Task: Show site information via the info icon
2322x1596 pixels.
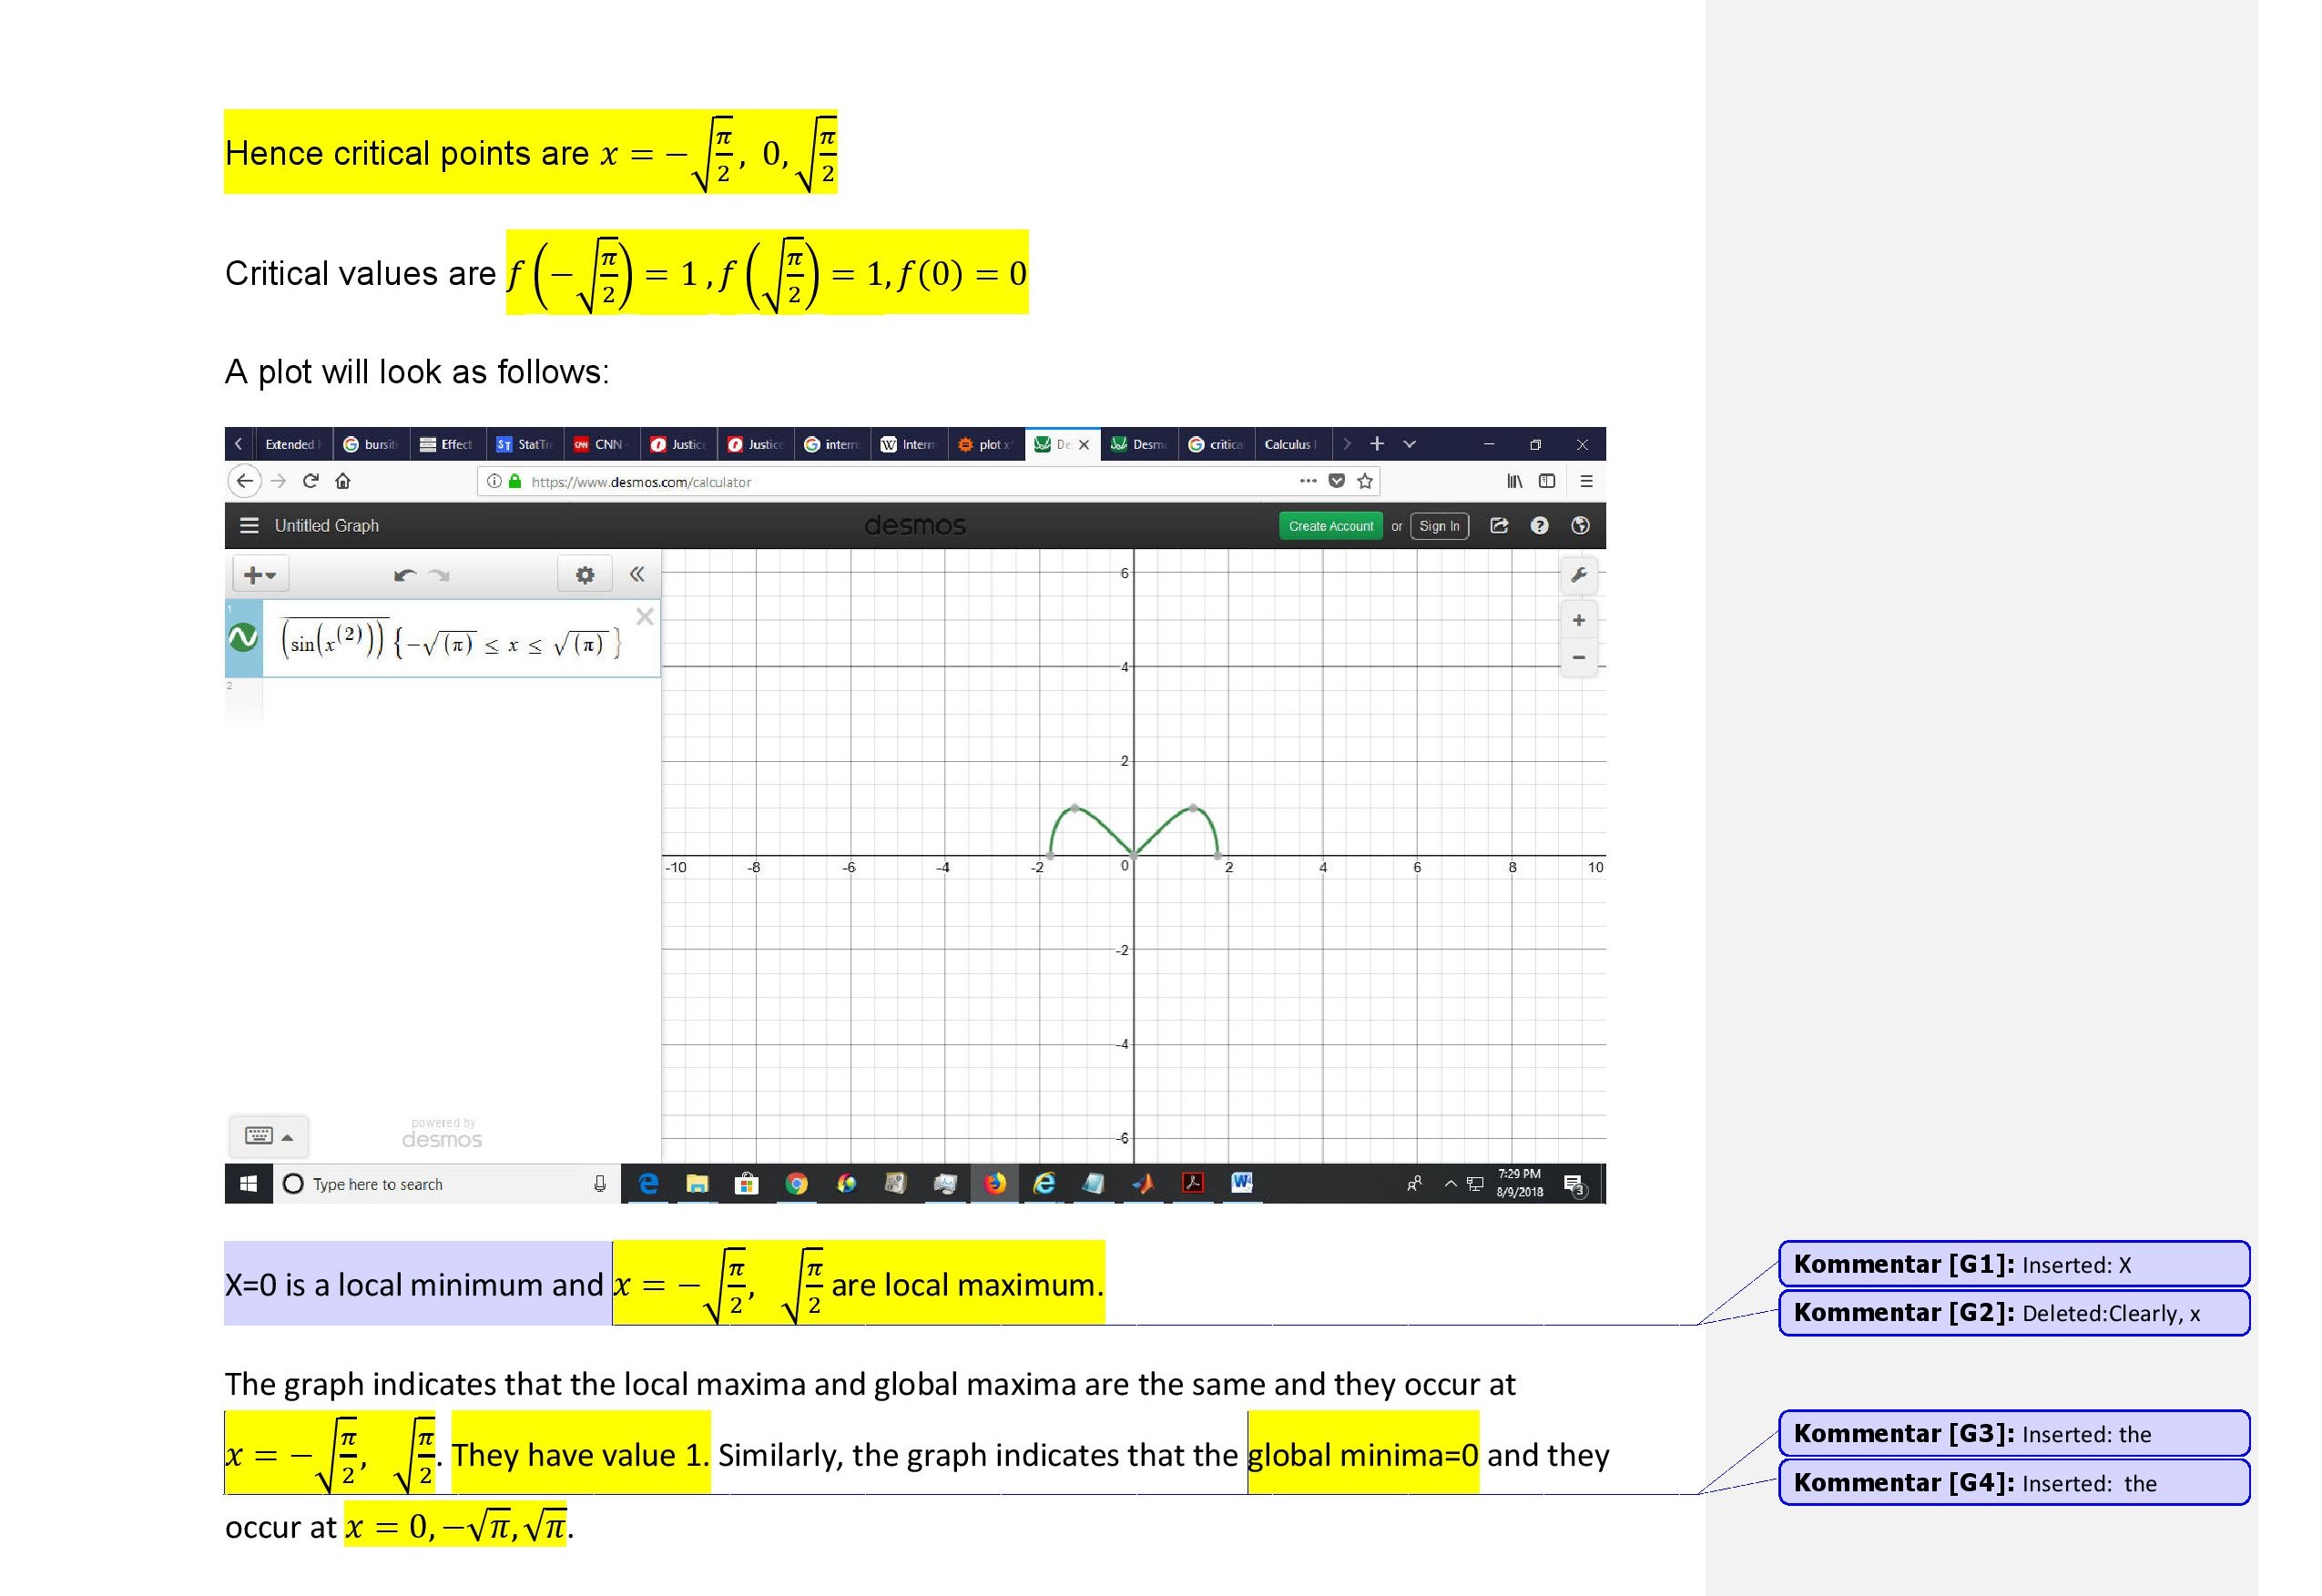Action: (x=494, y=481)
